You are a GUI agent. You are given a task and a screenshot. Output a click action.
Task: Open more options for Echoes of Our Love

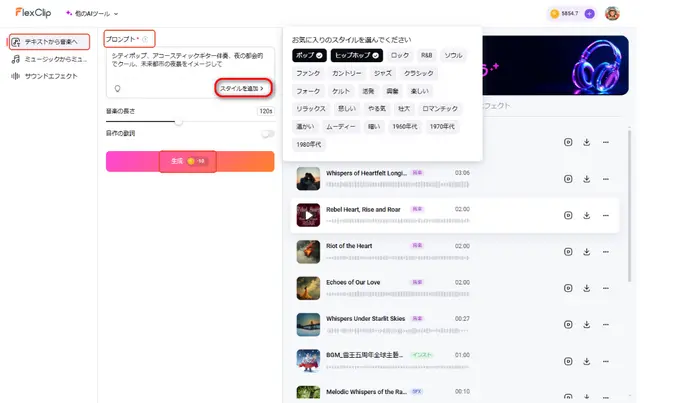(x=606, y=288)
